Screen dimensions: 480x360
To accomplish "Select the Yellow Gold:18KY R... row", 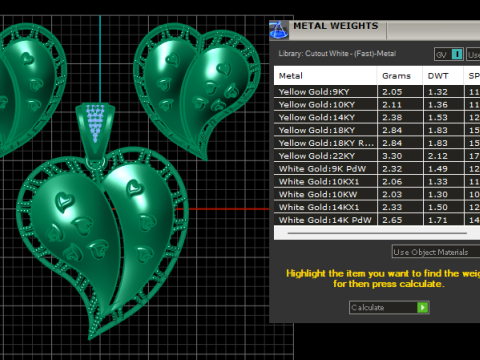I will click(x=377, y=143).
